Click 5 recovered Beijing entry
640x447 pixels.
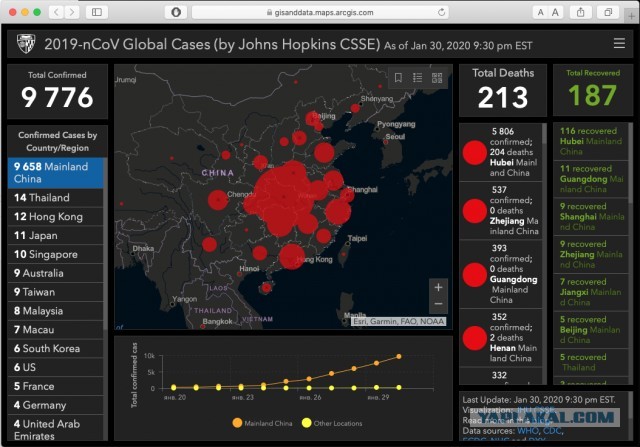pos(591,330)
